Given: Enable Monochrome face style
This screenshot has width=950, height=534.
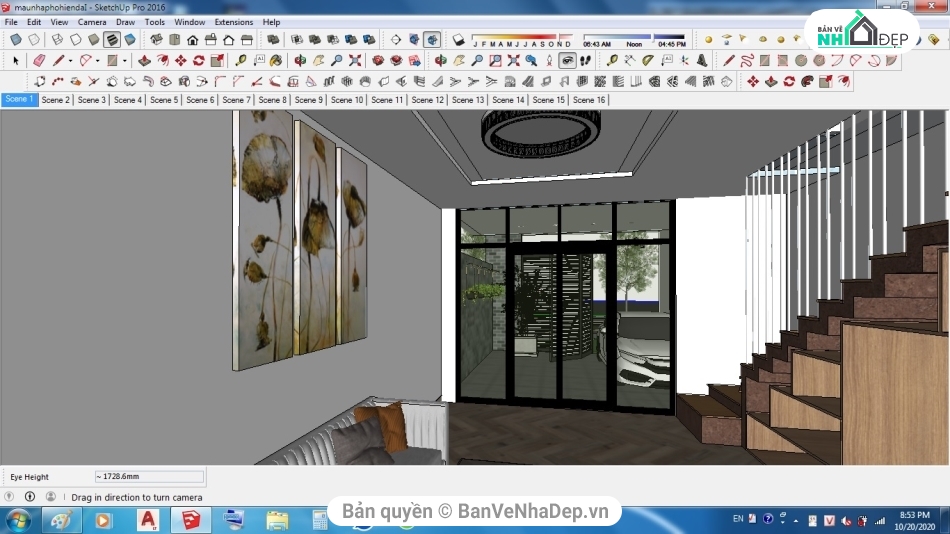Looking at the screenshot, I should pos(130,40).
